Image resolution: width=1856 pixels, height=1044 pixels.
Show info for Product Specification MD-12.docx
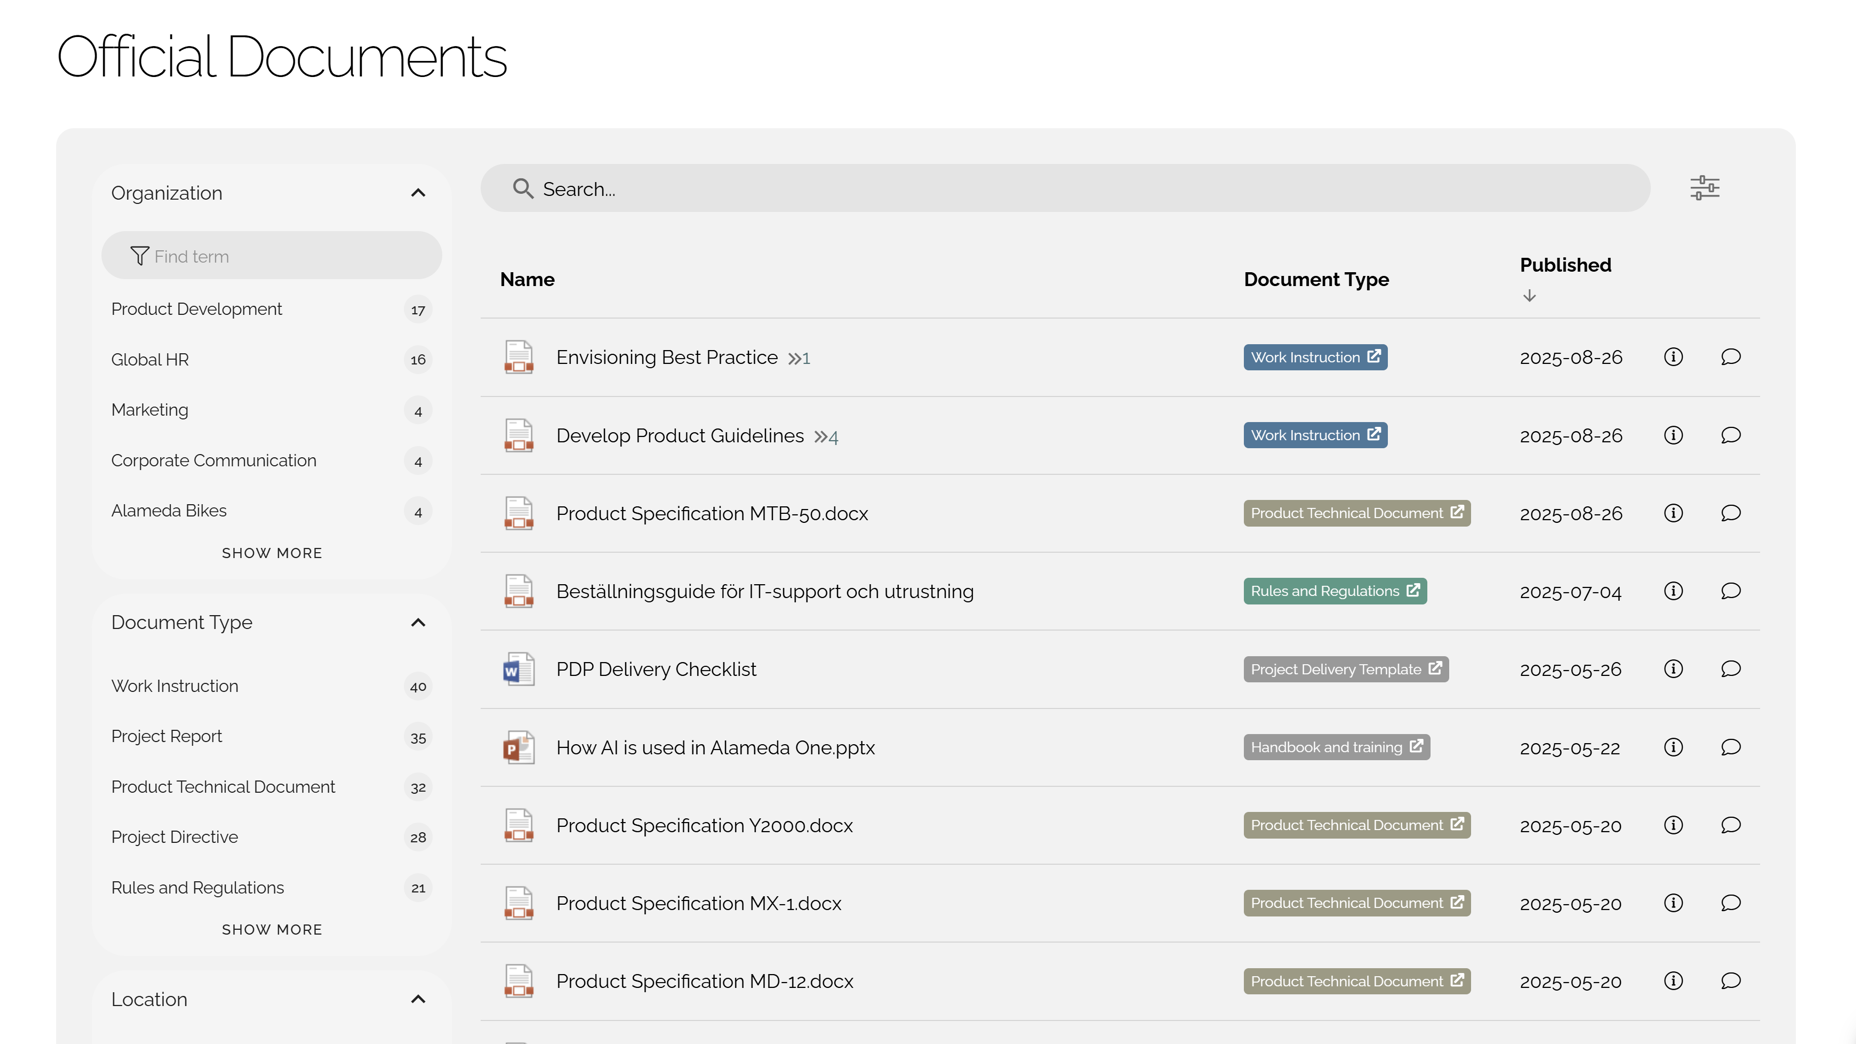point(1673,981)
